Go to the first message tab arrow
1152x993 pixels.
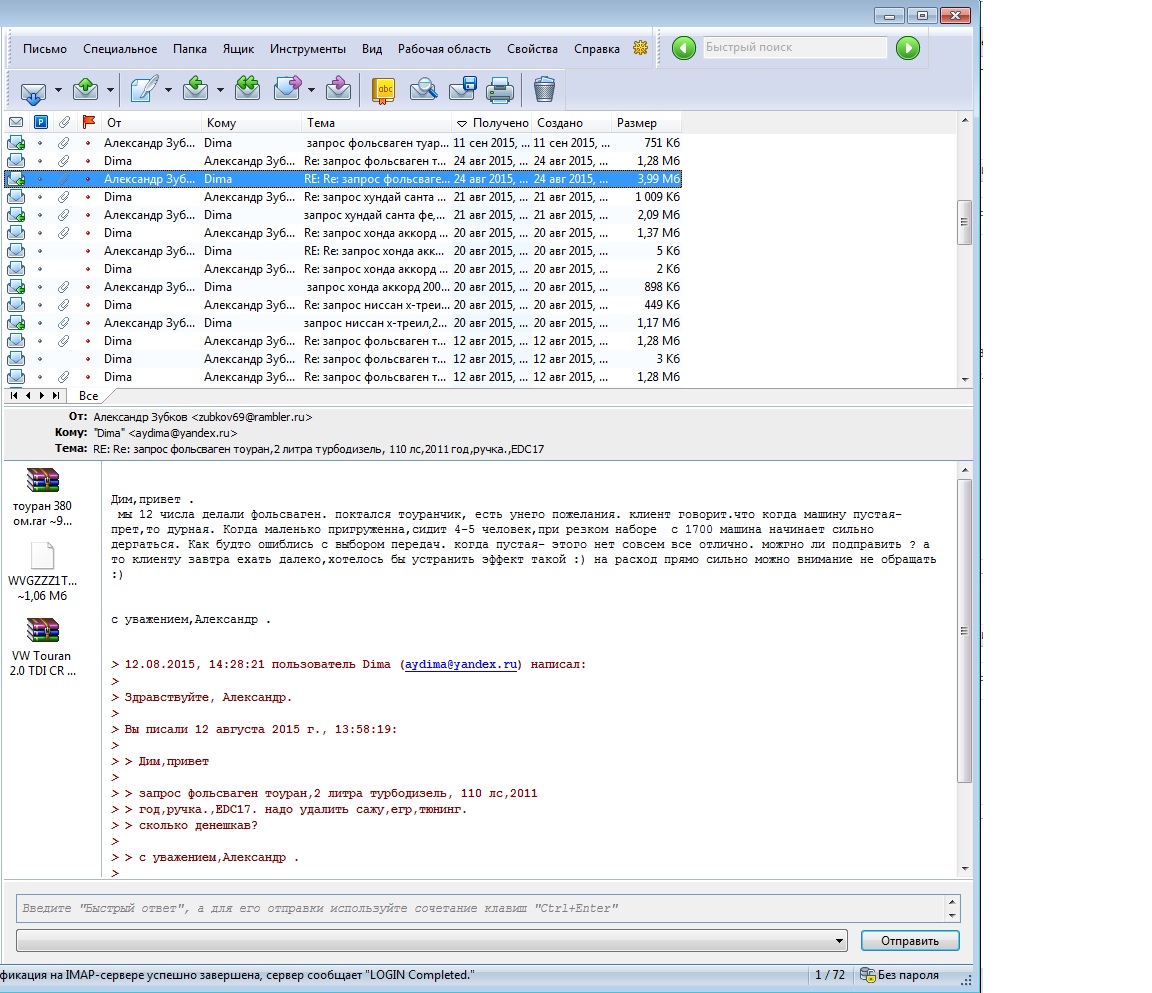click(14, 395)
